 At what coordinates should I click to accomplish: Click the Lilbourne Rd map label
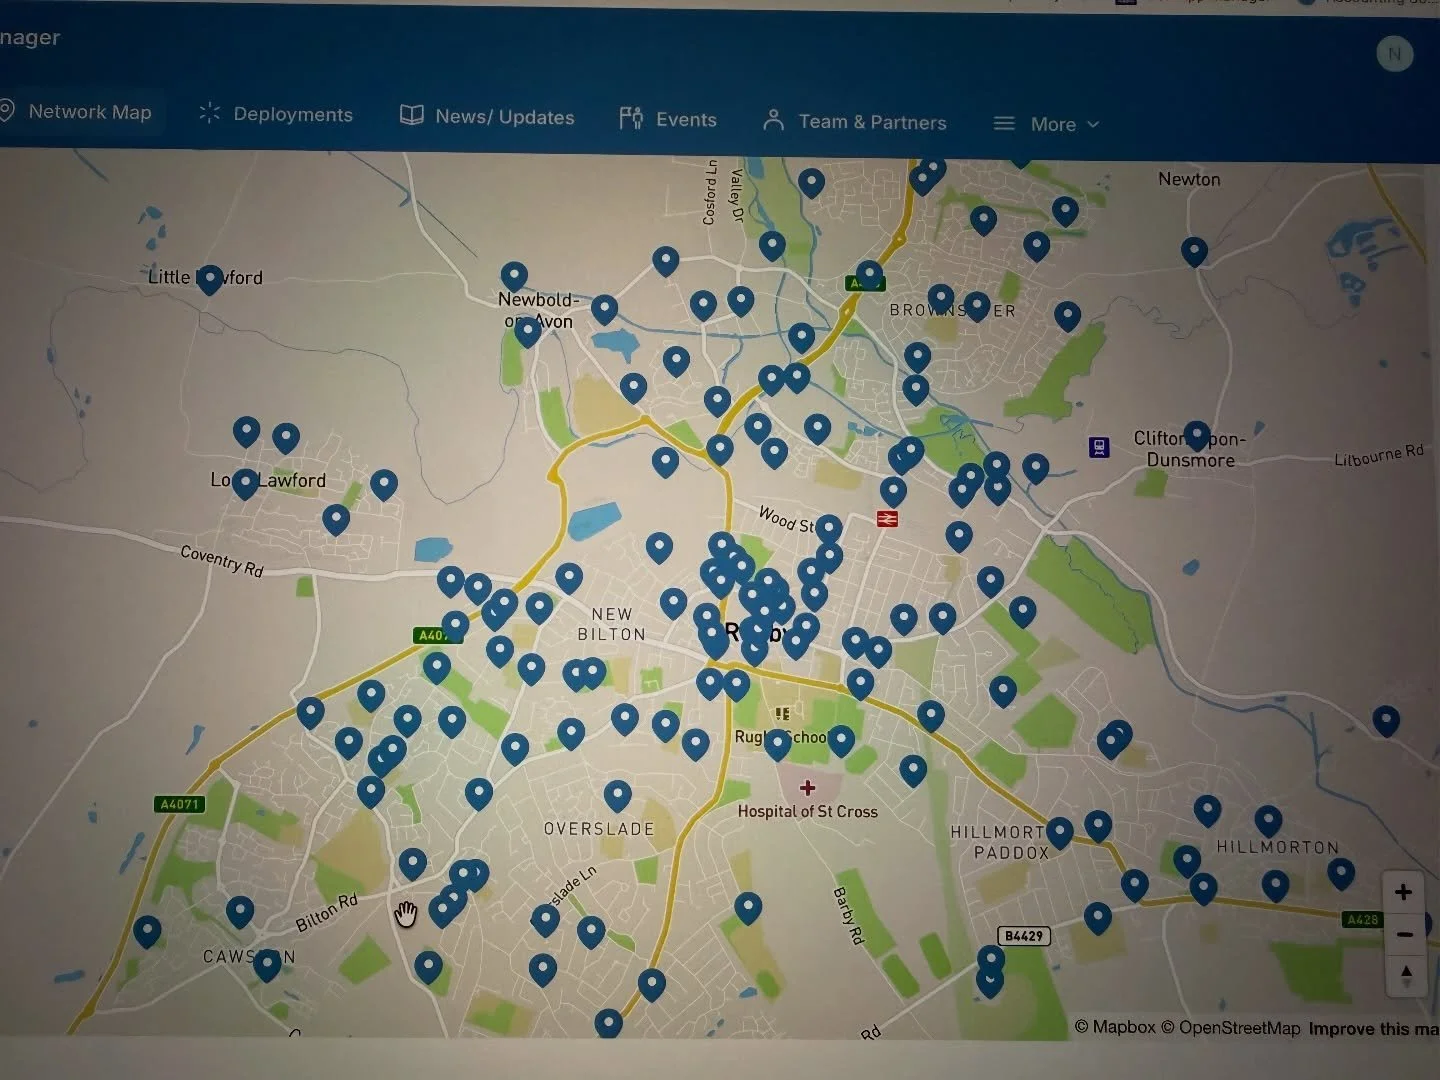(x=1379, y=455)
